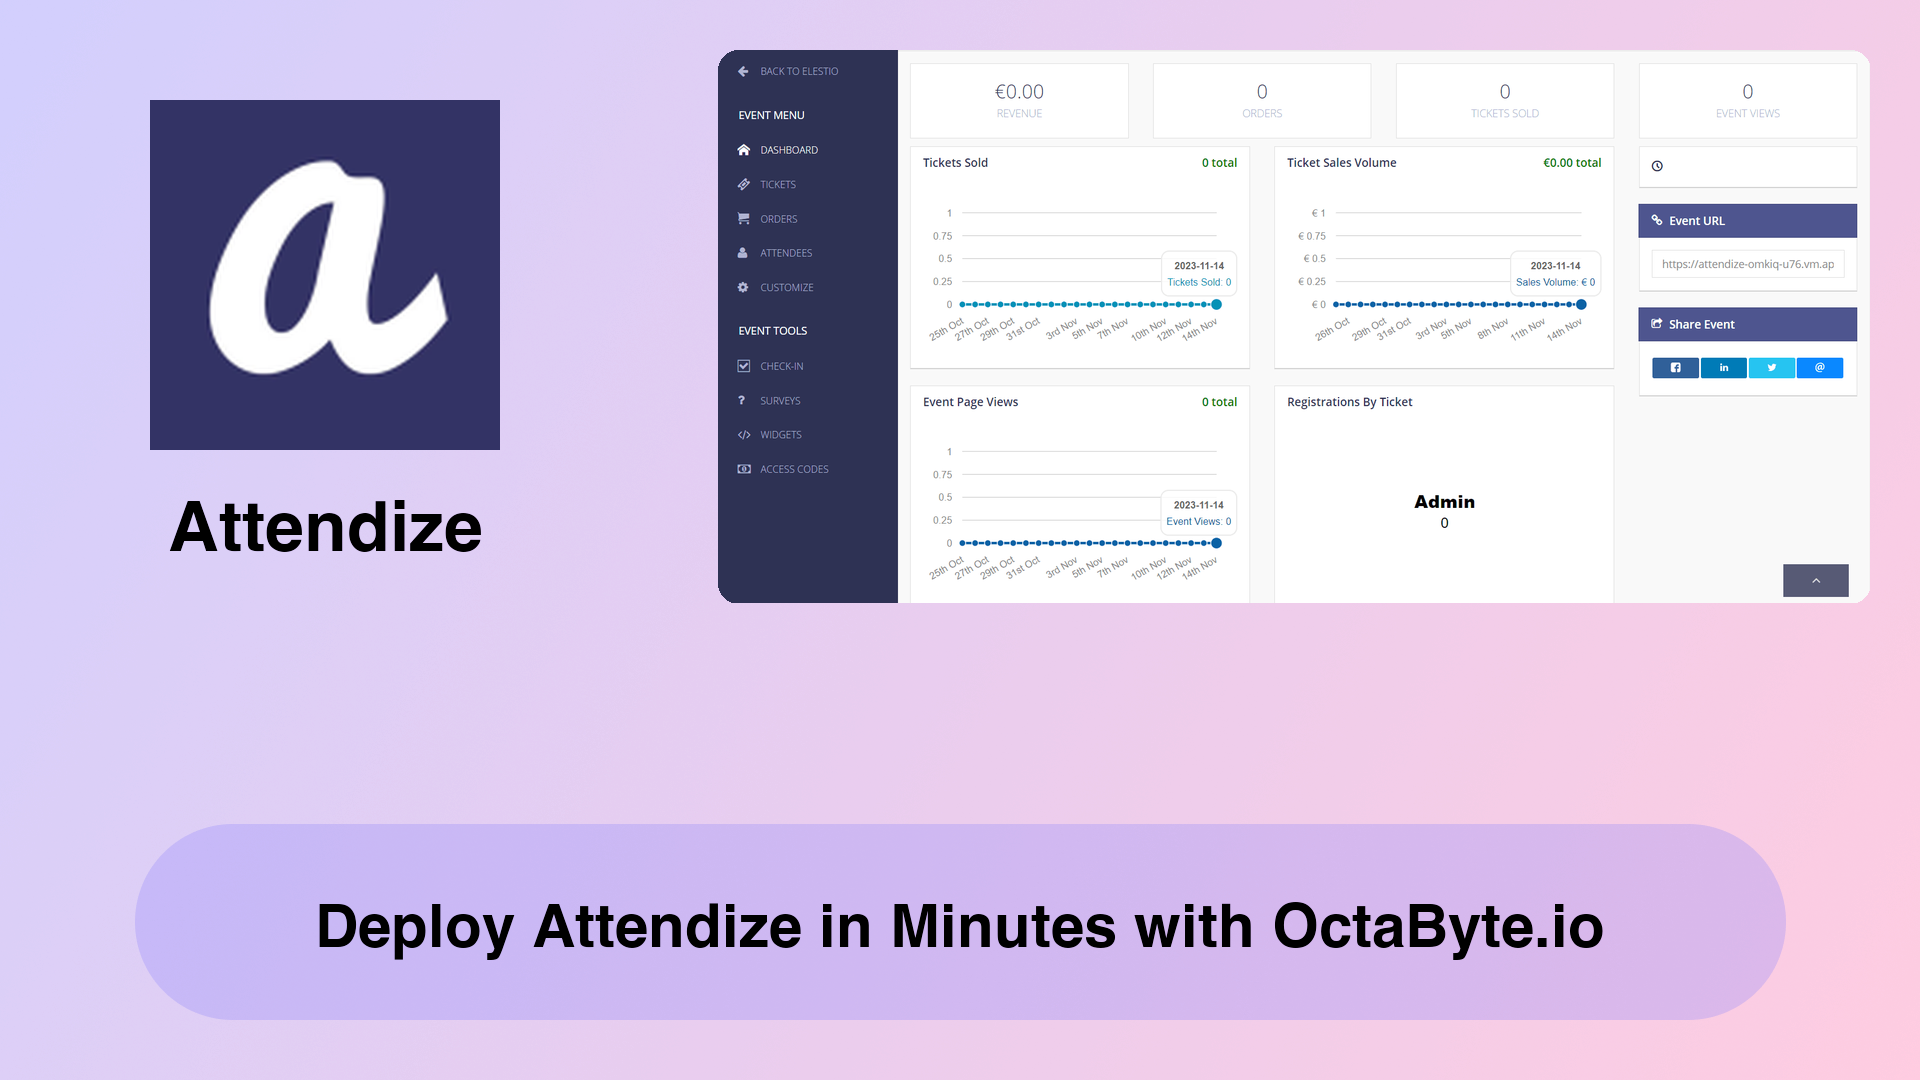Click the Event URL input field
The height and width of the screenshot is (1080, 1920).
point(1747,264)
